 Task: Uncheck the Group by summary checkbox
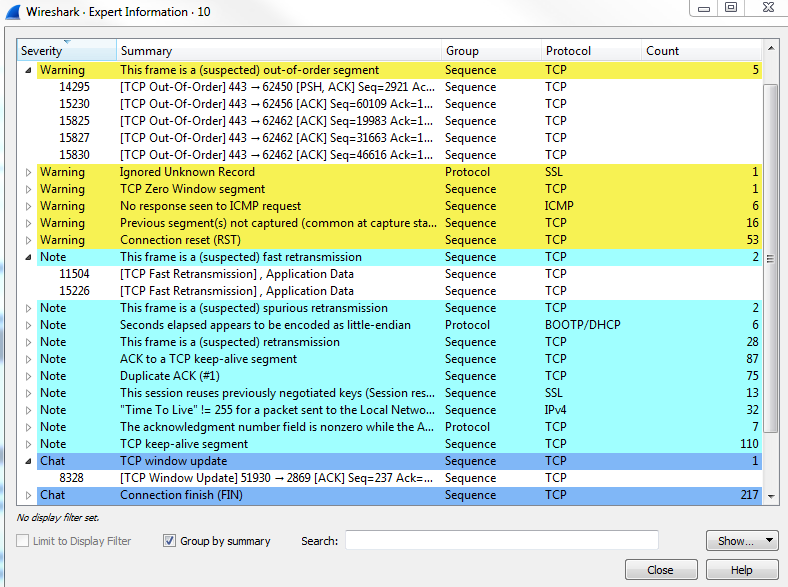pyautogui.click(x=169, y=541)
